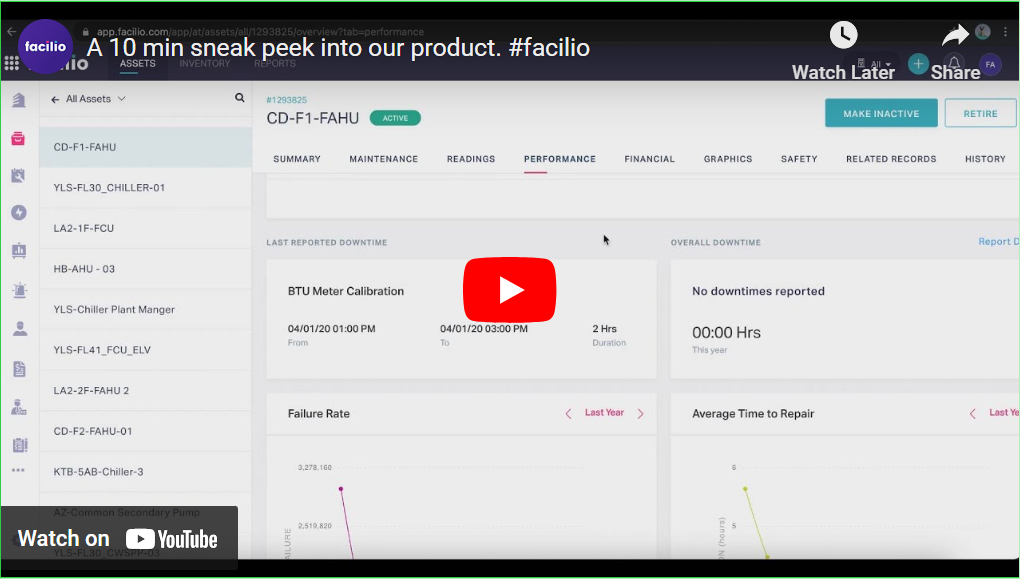
Task: Click the FA profile avatar
Action: pyautogui.click(x=990, y=64)
